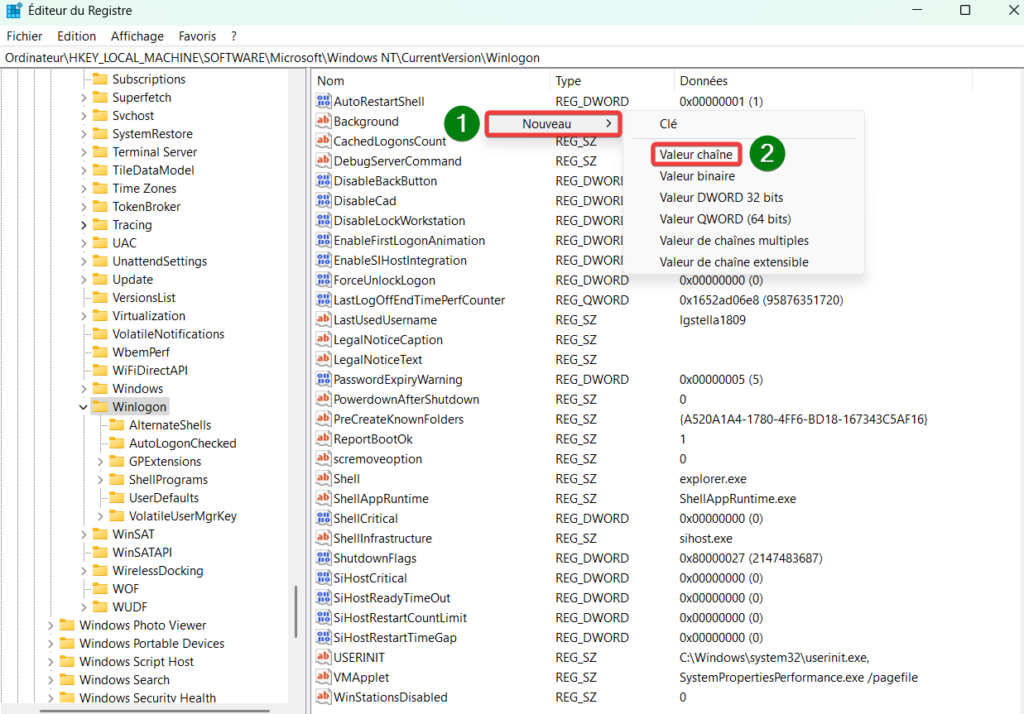This screenshot has width=1024, height=714.
Task: Expand the VolatileUserMgrKey subkey
Action: click(100, 516)
